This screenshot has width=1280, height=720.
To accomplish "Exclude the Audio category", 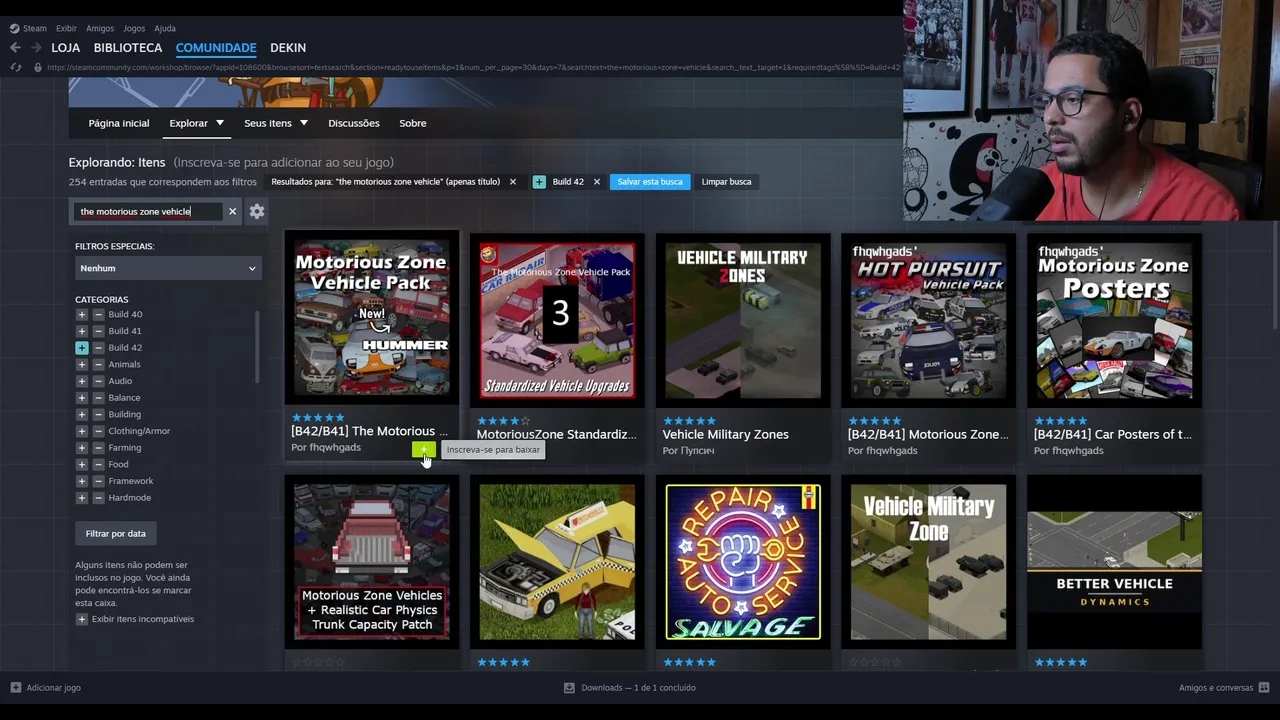I will [98, 381].
